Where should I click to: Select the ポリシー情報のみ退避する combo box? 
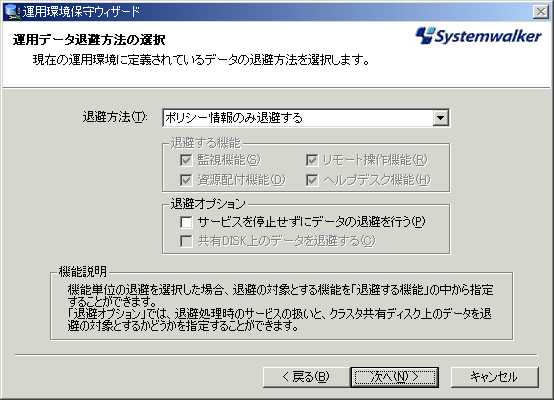pyautogui.click(x=306, y=118)
